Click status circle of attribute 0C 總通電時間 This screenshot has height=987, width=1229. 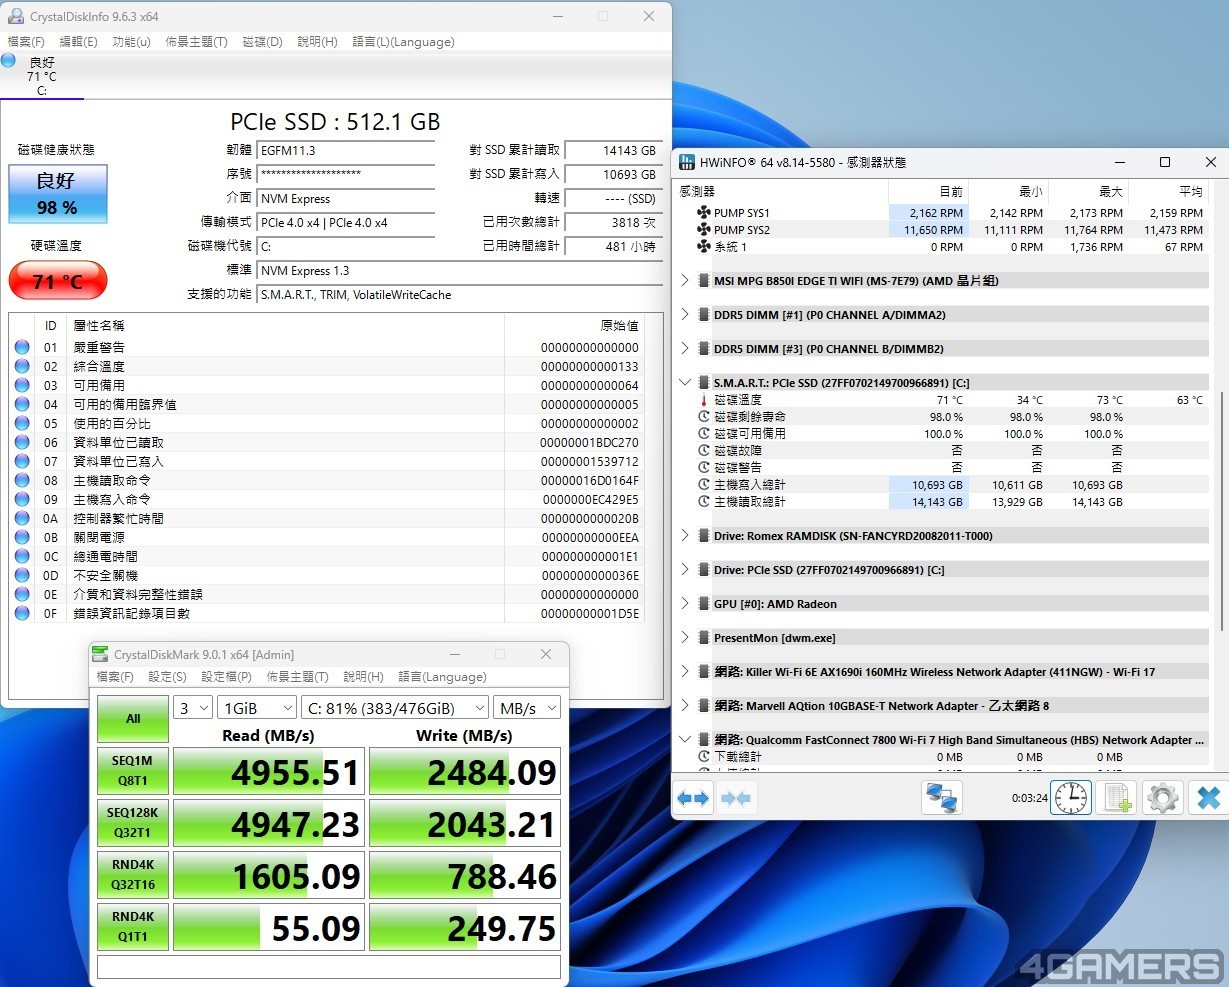22,556
